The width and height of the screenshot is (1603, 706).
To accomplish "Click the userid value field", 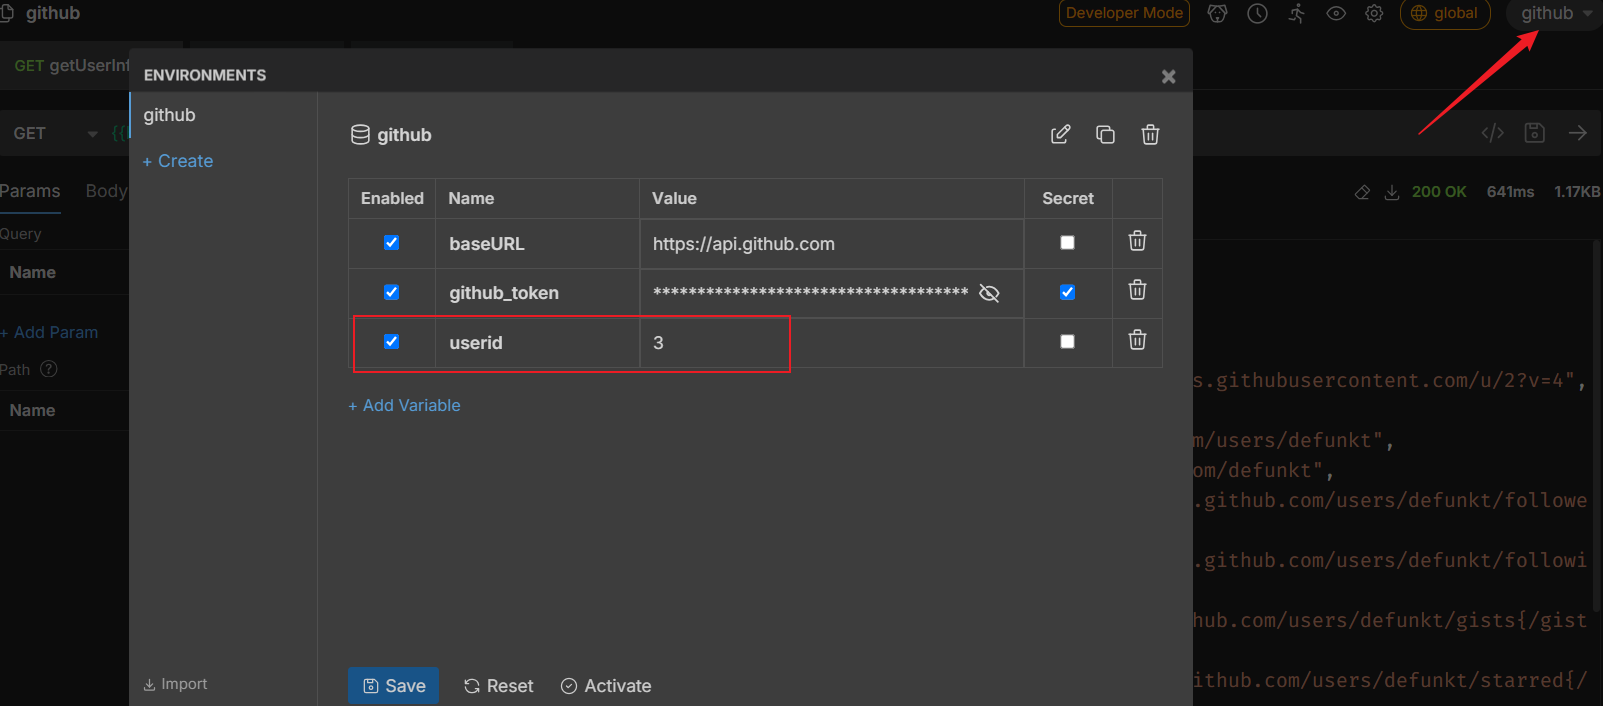I will coord(830,343).
